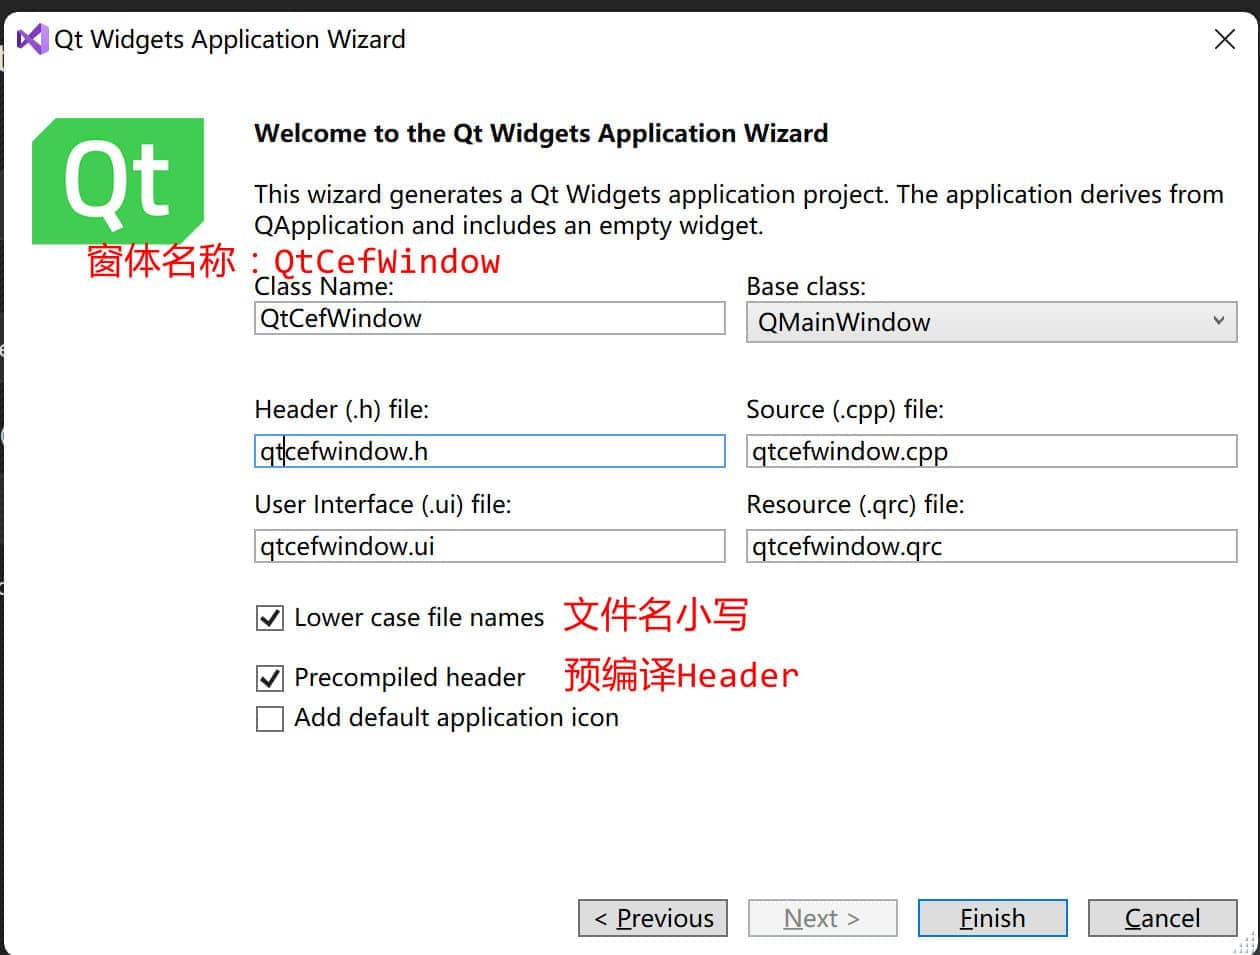Uncheck Lower case file names checkbox
Image resolution: width=1260 pixels, height=955 pixels.
pos(270,618)
